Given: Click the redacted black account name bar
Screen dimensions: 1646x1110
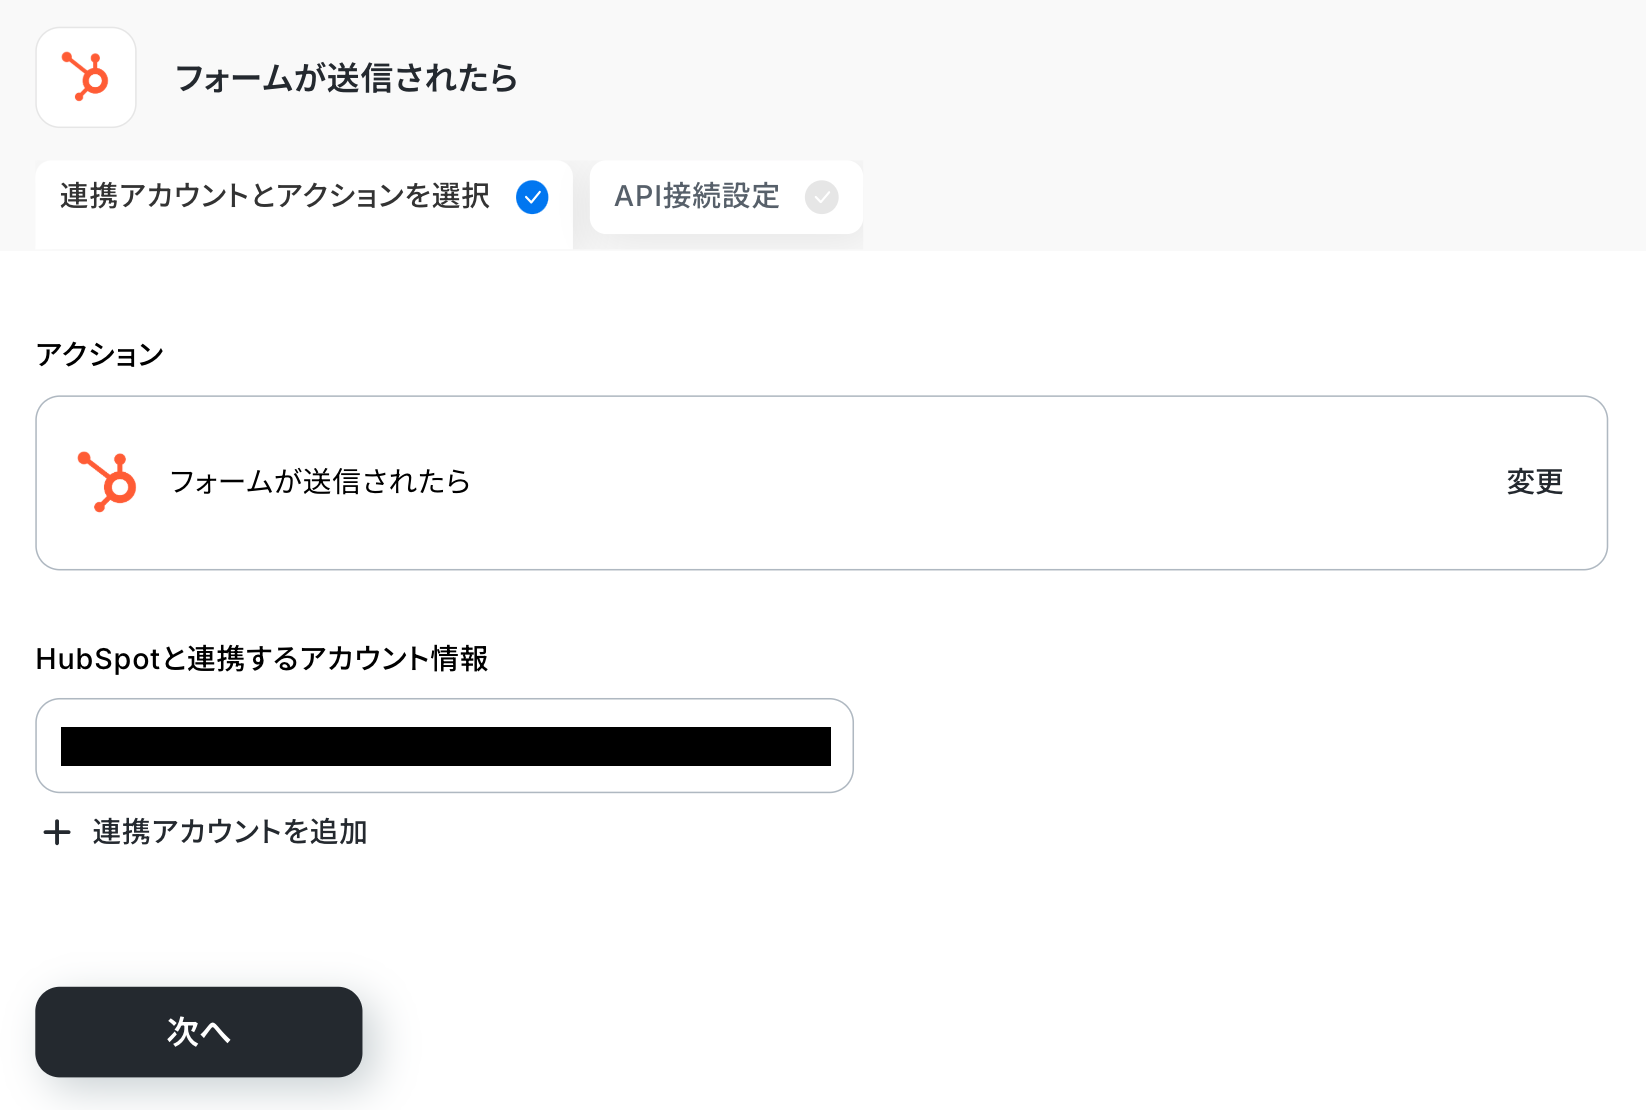Looking at the screenshot, I should 445,747.
